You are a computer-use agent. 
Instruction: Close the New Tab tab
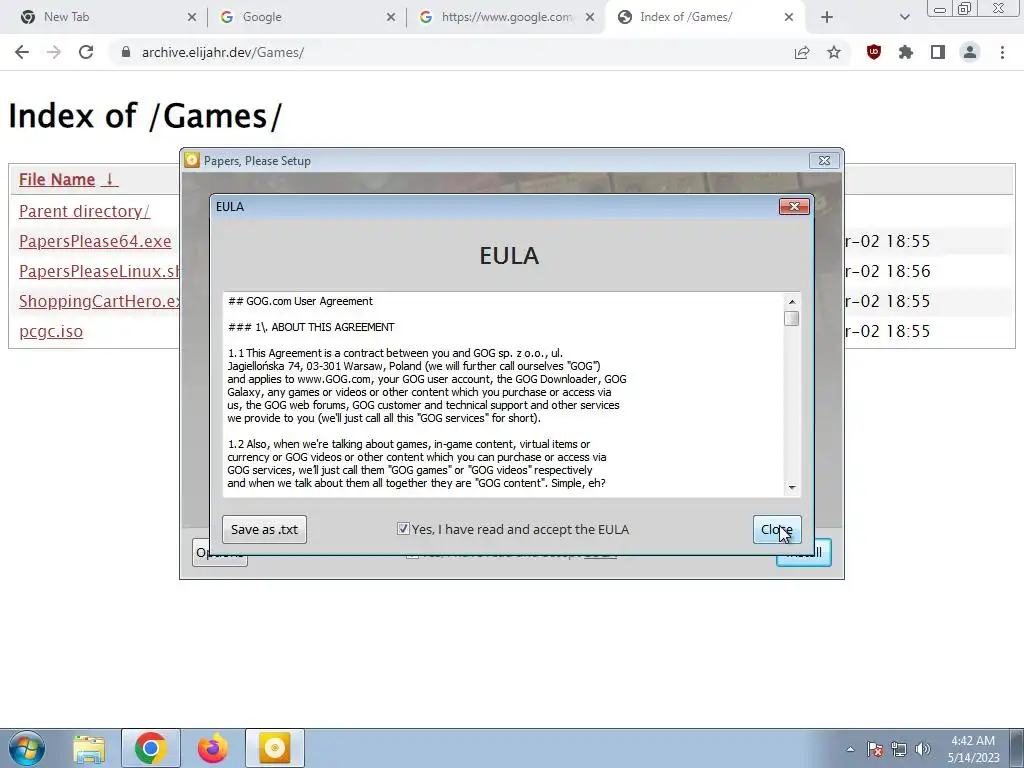192,17
